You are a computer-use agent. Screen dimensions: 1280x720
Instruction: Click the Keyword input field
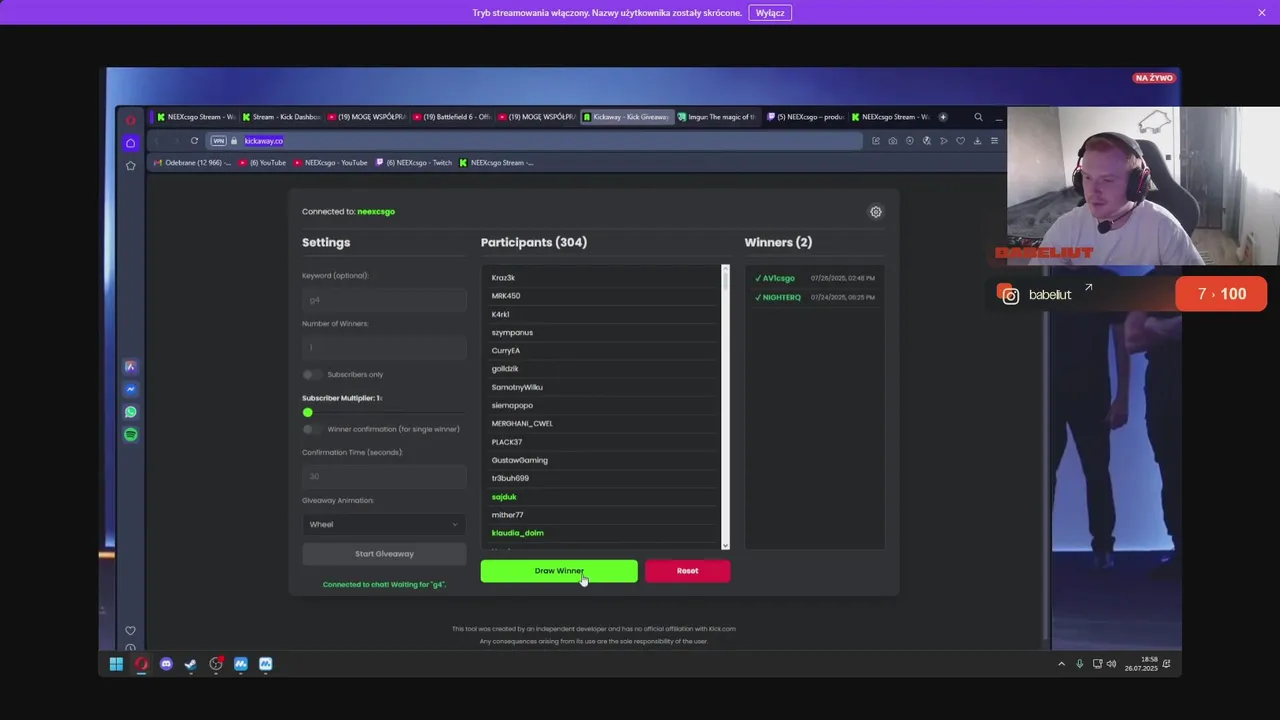(384, 300)
